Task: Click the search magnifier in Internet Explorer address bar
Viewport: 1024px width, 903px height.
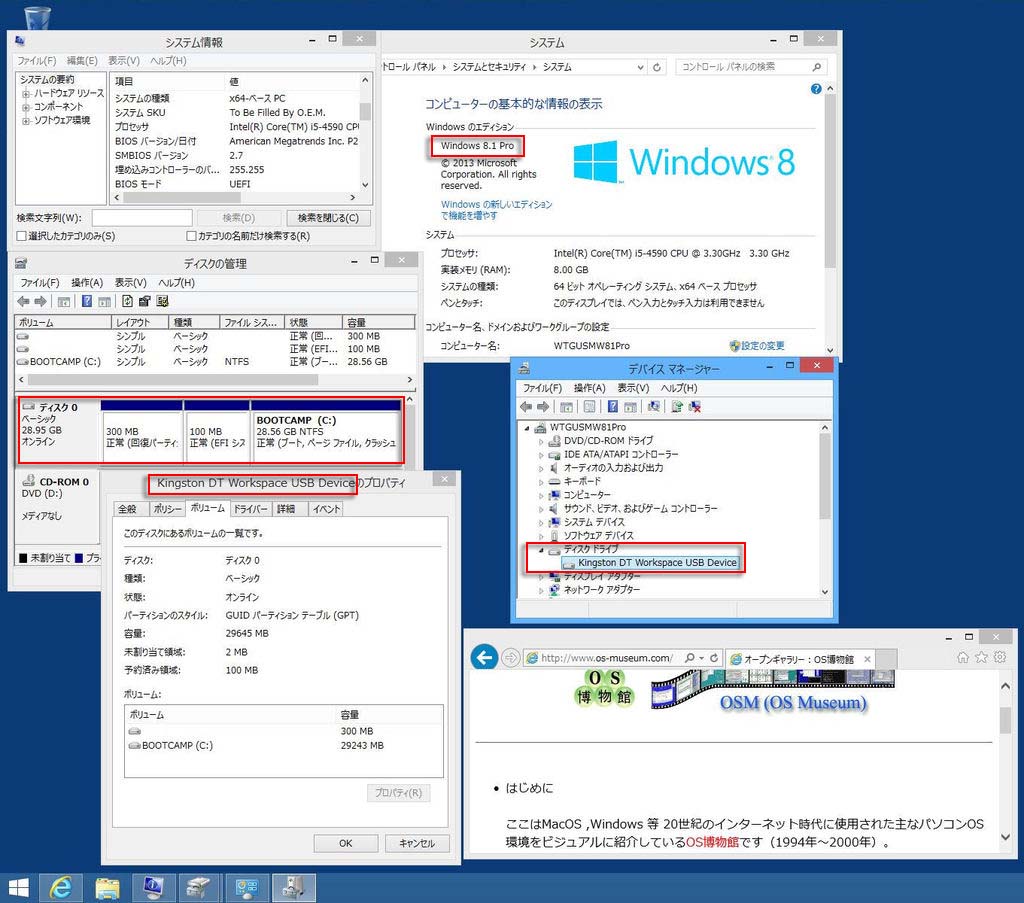Action: pyautogui.click(x=690, y=658)
